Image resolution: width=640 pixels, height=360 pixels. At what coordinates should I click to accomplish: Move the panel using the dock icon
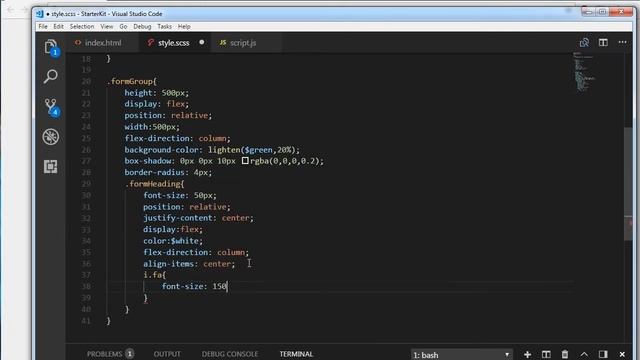click(x=603, y=354)
